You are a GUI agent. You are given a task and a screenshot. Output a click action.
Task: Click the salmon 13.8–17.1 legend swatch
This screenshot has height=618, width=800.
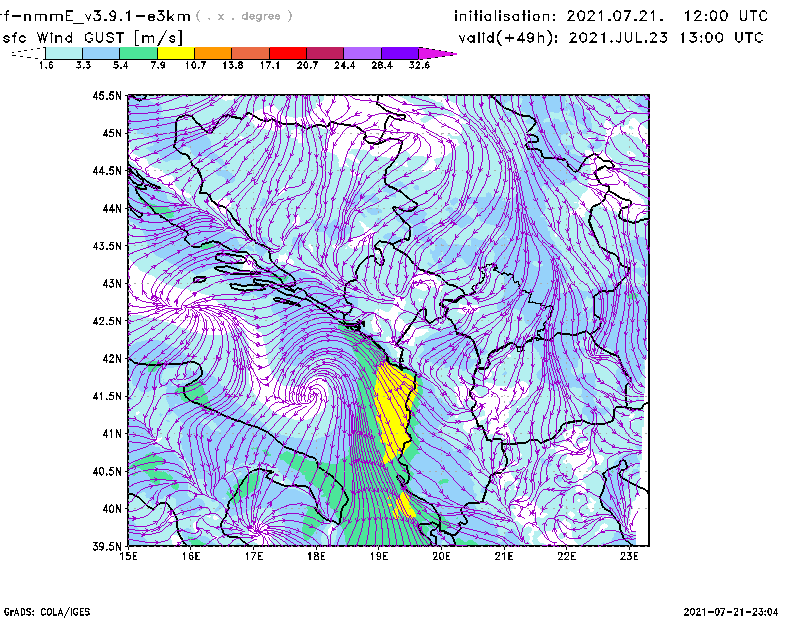[x=251, y=53]
